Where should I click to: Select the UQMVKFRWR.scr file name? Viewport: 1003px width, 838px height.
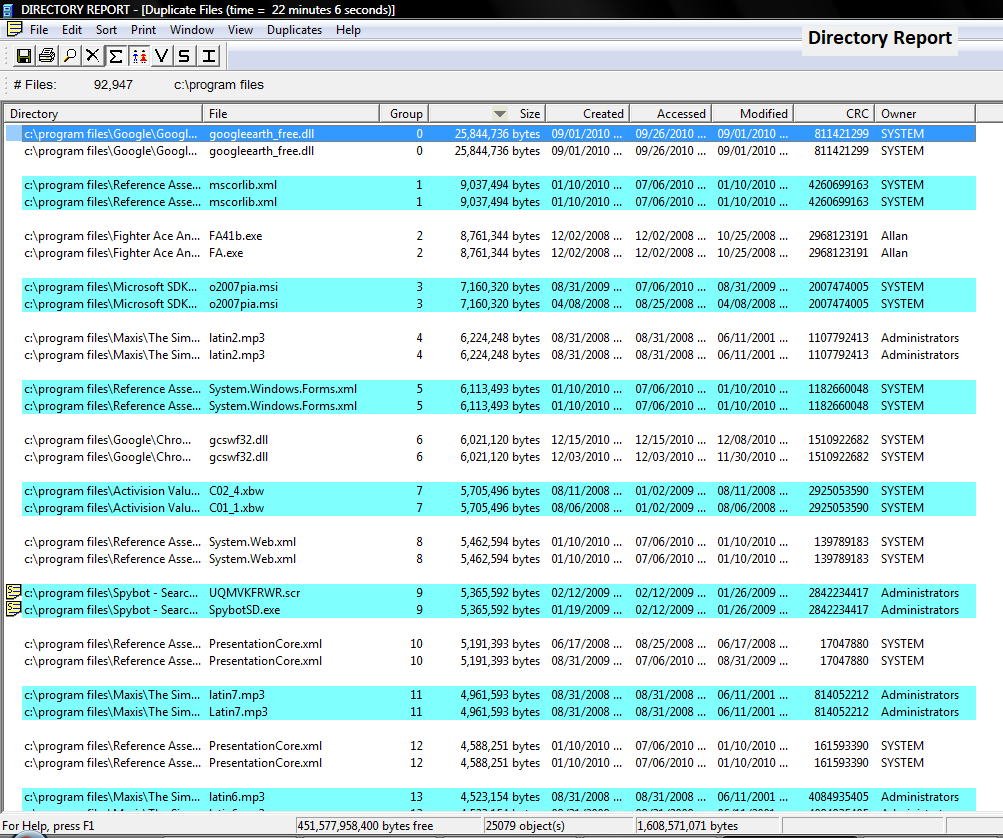coord(255,593)
